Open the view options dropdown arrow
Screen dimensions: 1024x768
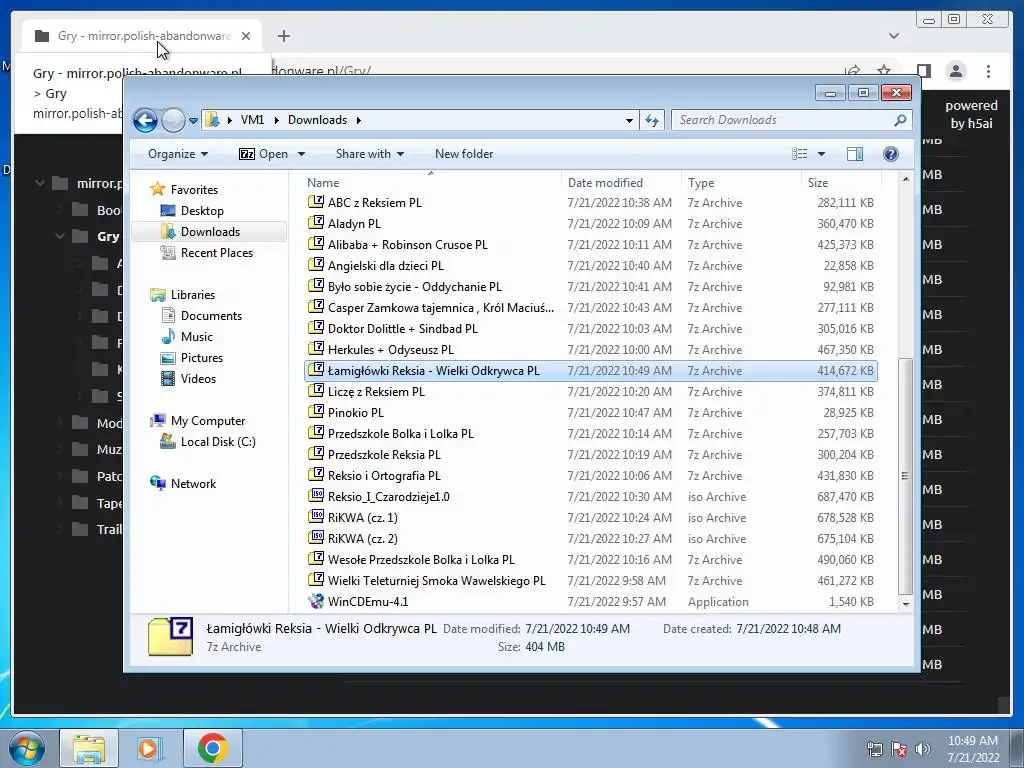pyautogui.click(x=822, y=154)
